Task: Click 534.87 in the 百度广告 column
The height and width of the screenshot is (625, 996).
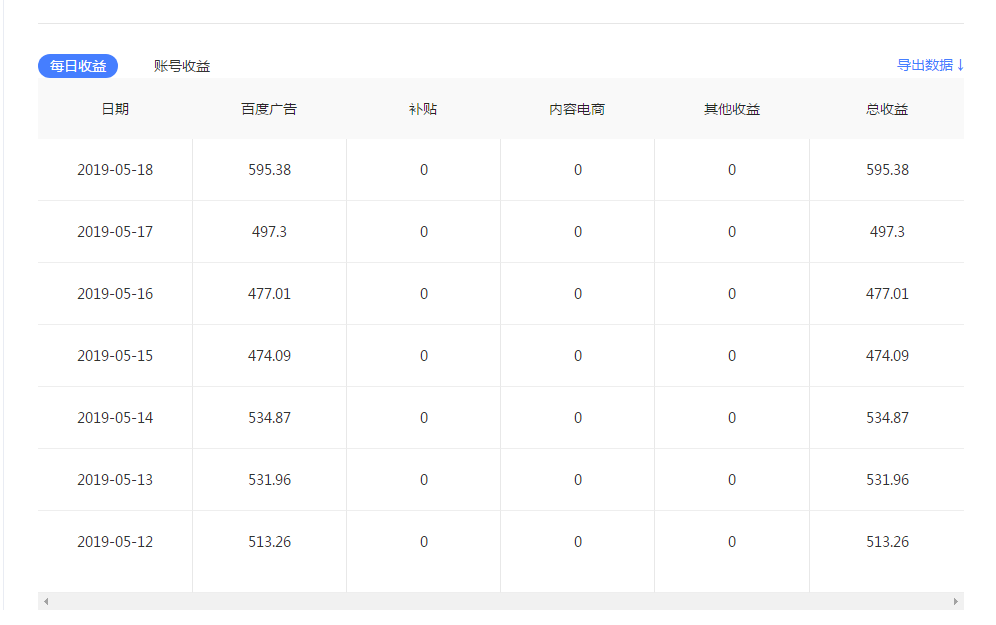Action: pyautogui.click(x=269, y=417)
